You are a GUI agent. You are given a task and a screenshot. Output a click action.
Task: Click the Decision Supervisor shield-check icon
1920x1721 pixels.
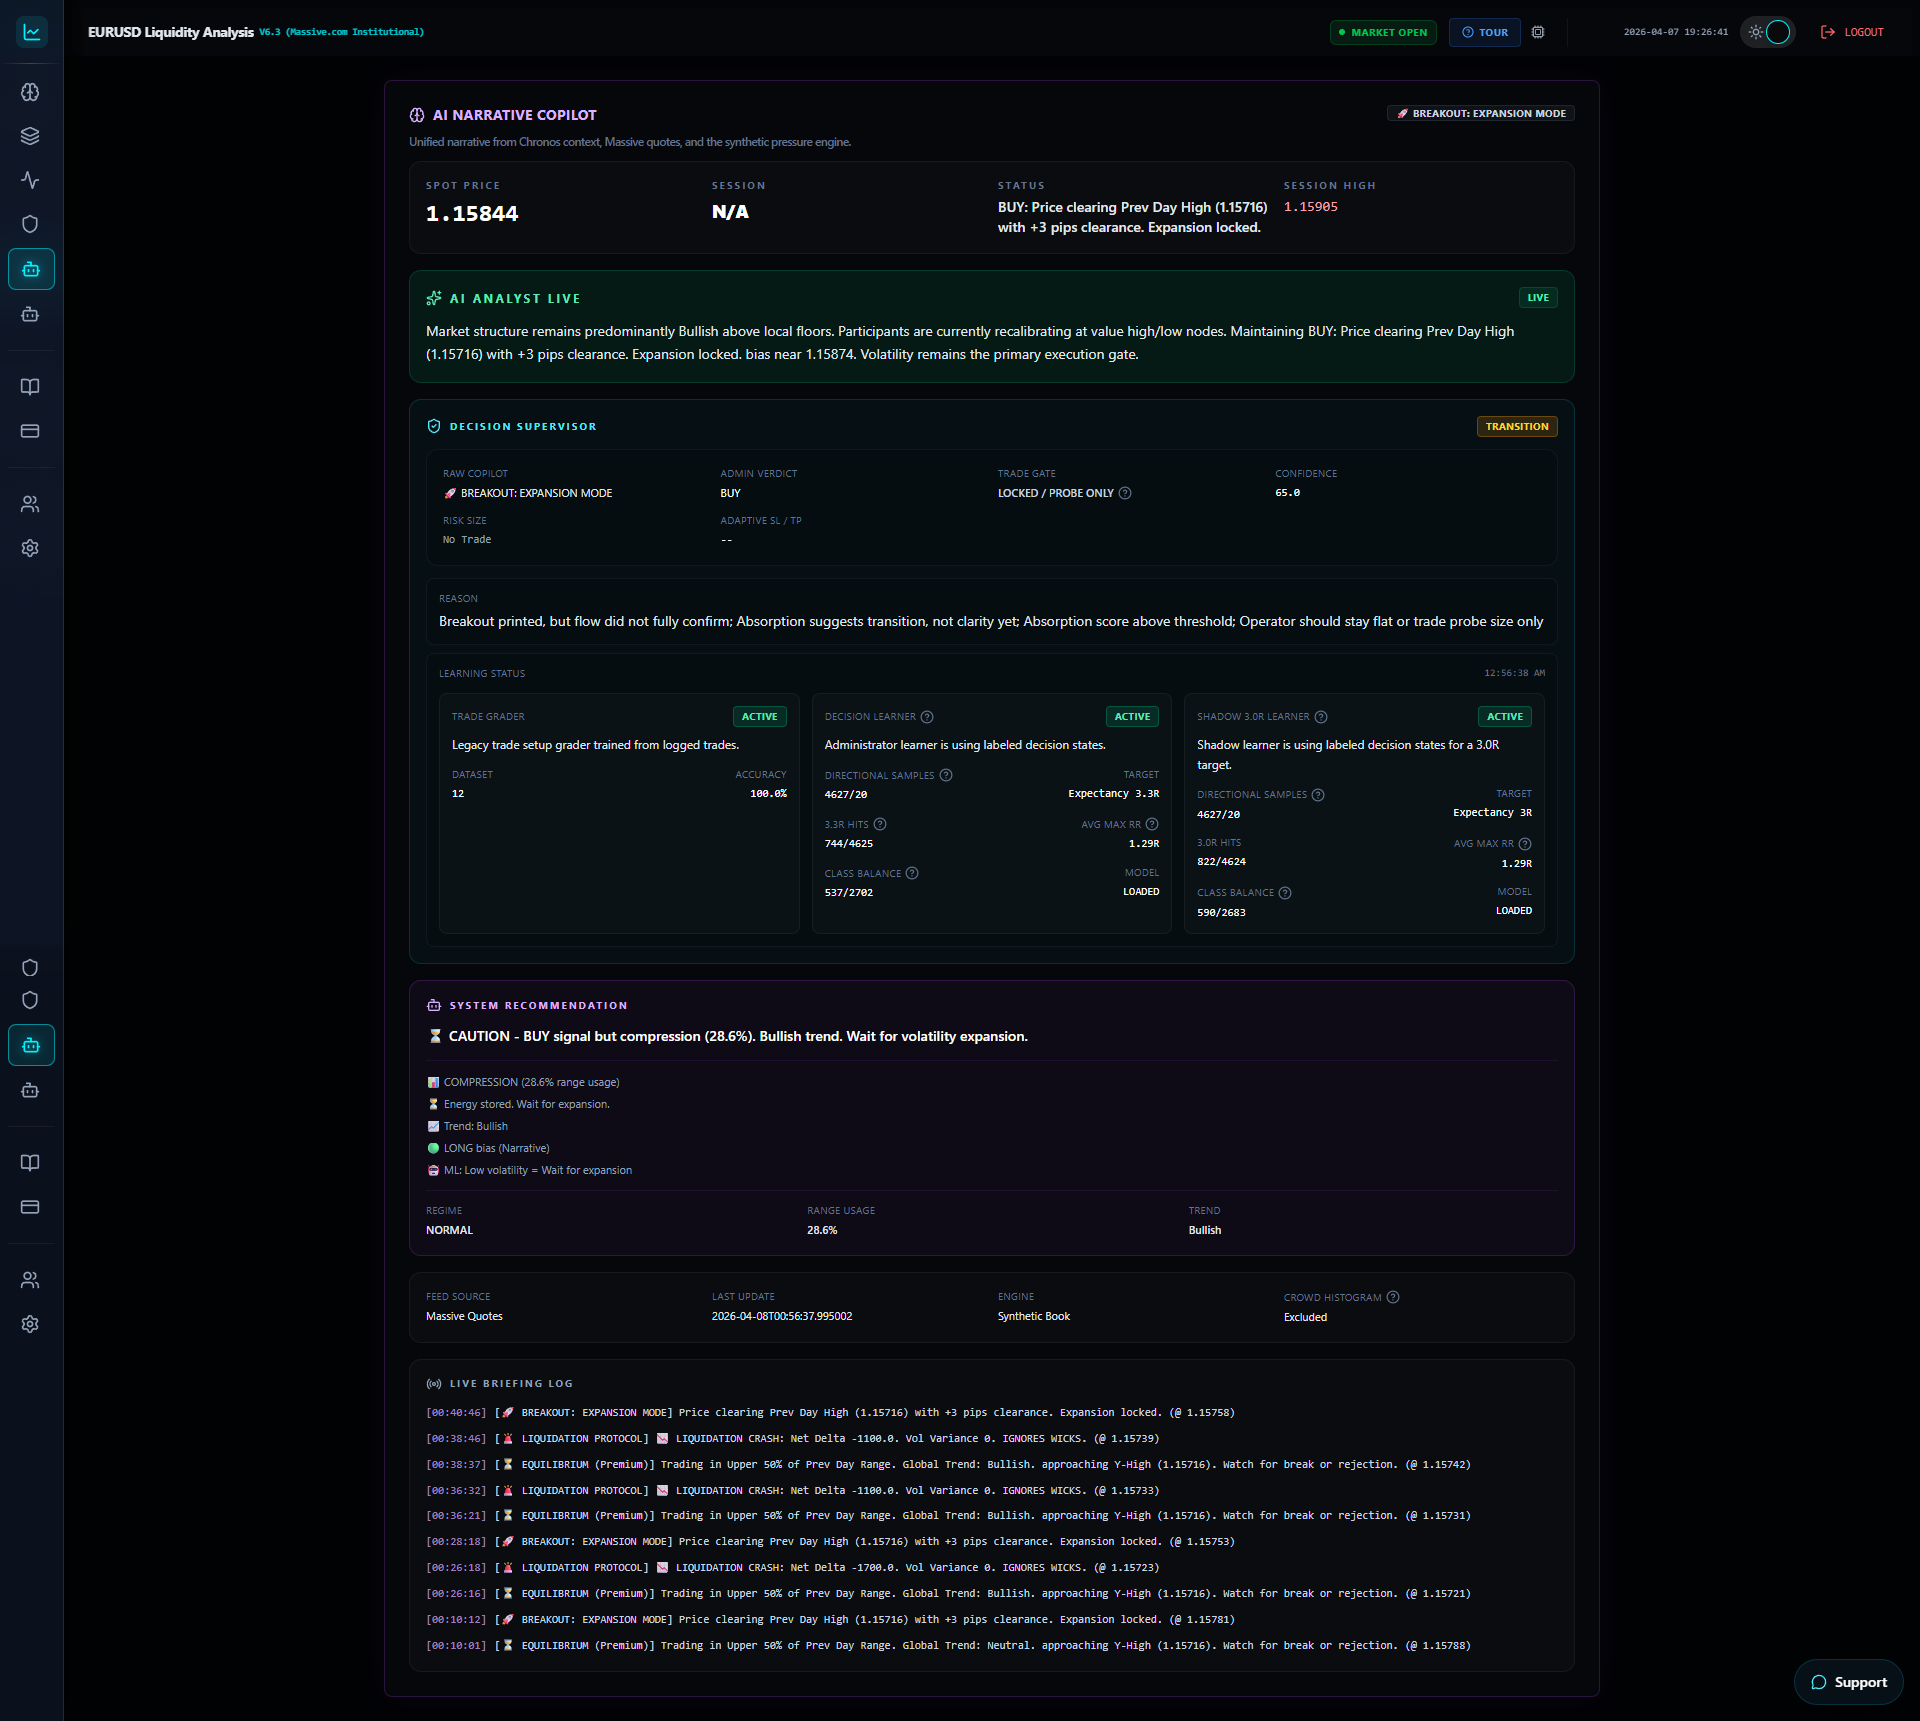434,426
